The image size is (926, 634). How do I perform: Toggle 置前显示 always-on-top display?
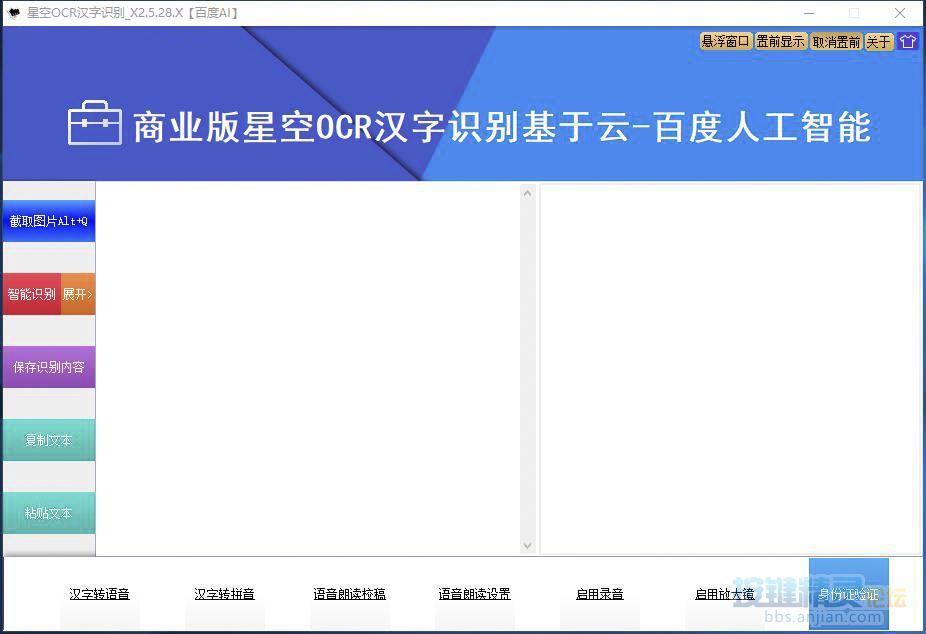pos(780,41)
